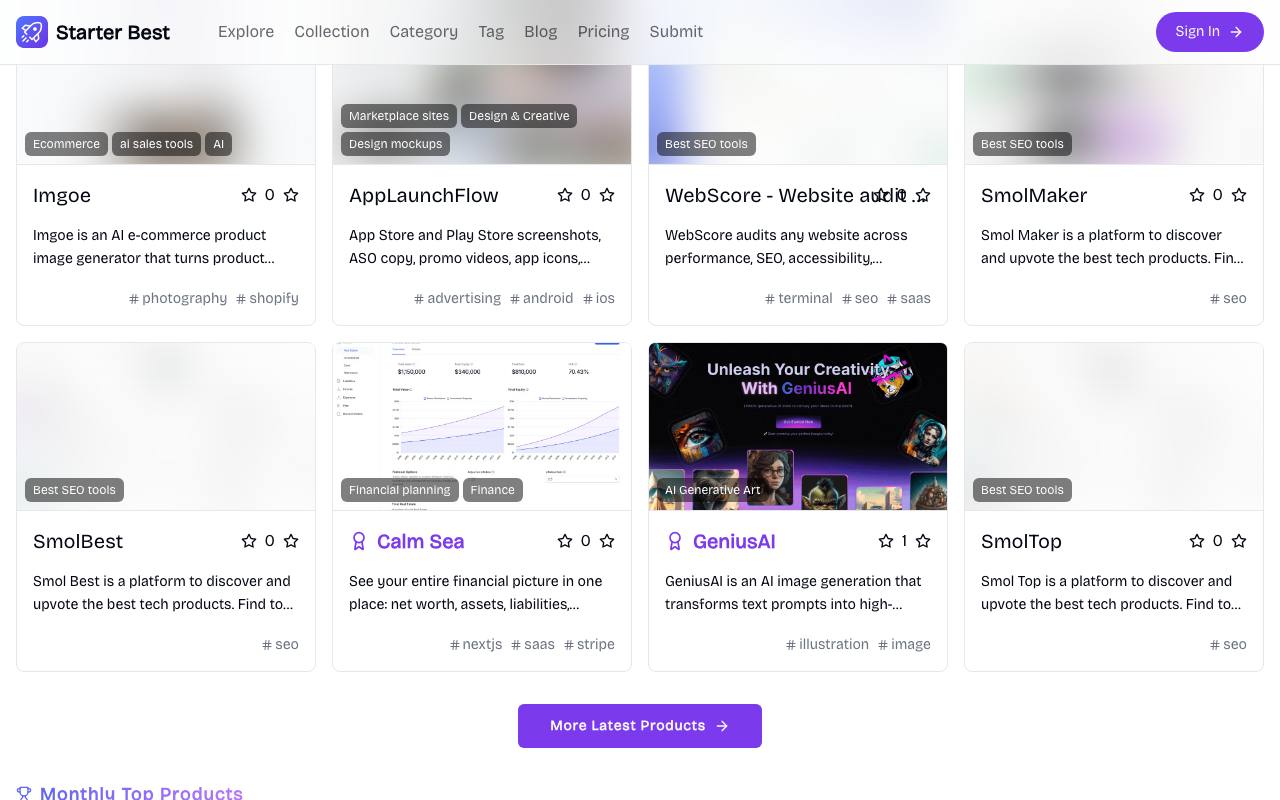This screenshot has width=1280, height=800.
Task: Click the star right of SmolTop's count
Action: click(1239, 541)
